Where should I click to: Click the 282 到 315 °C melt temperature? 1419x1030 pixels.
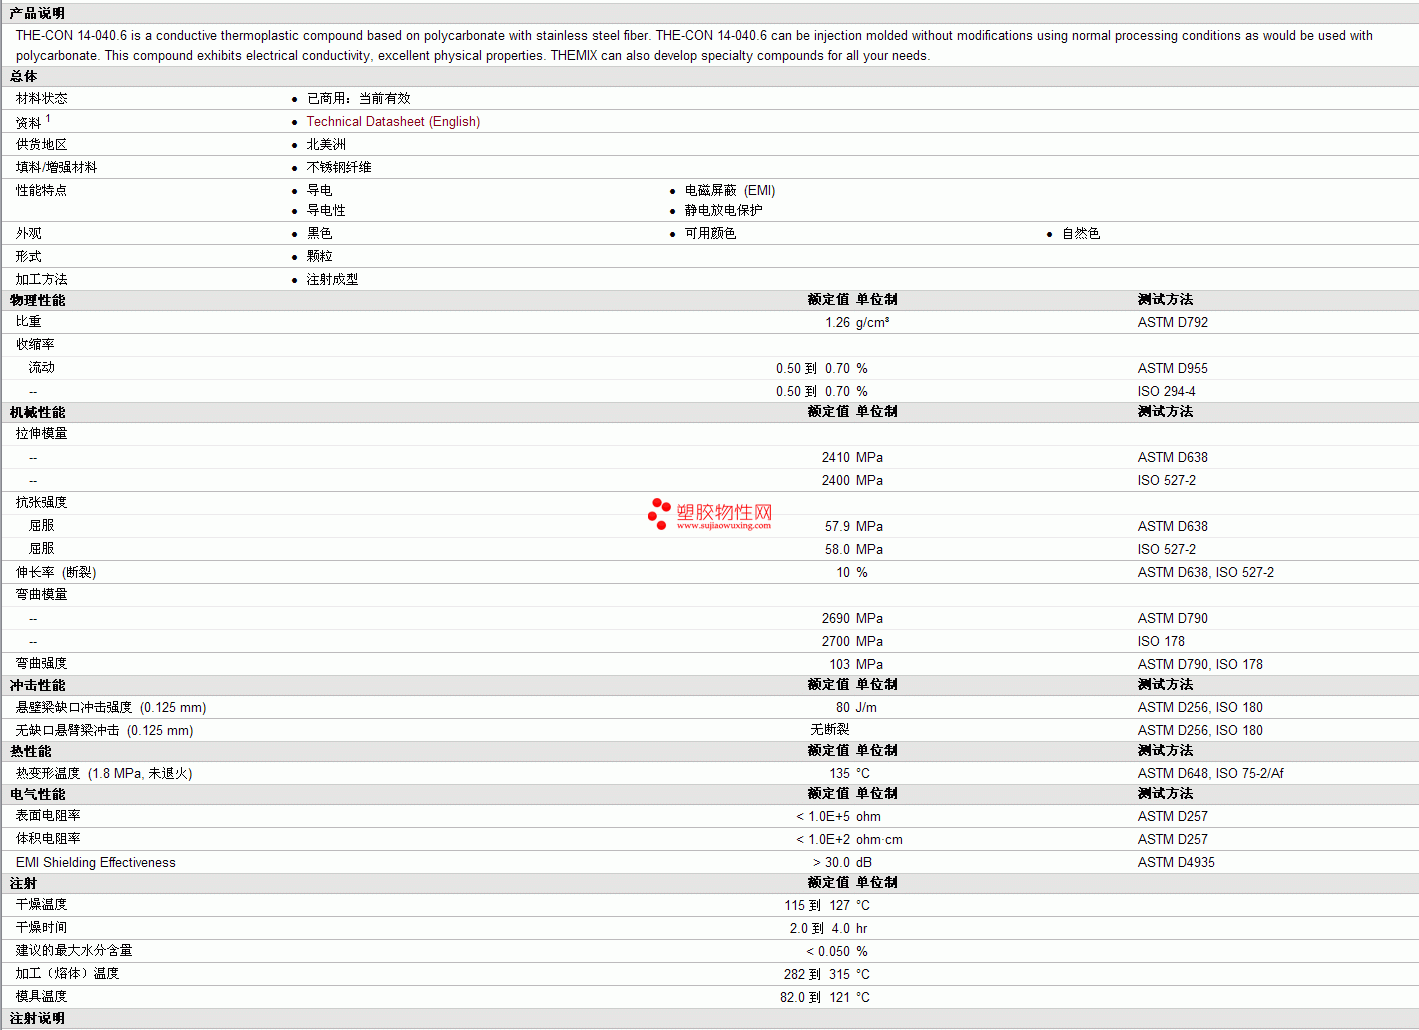[827, 974]
